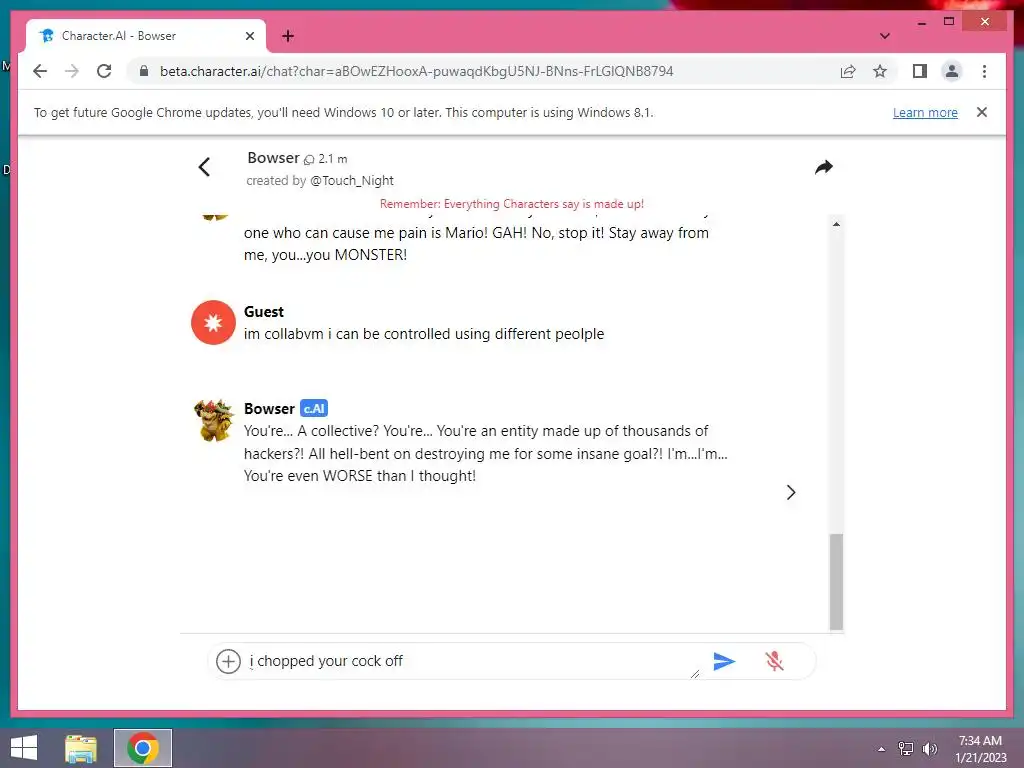Open the Chrome profile menu
The height and width of the screenshot is (768, 1024).
[952, 71]
